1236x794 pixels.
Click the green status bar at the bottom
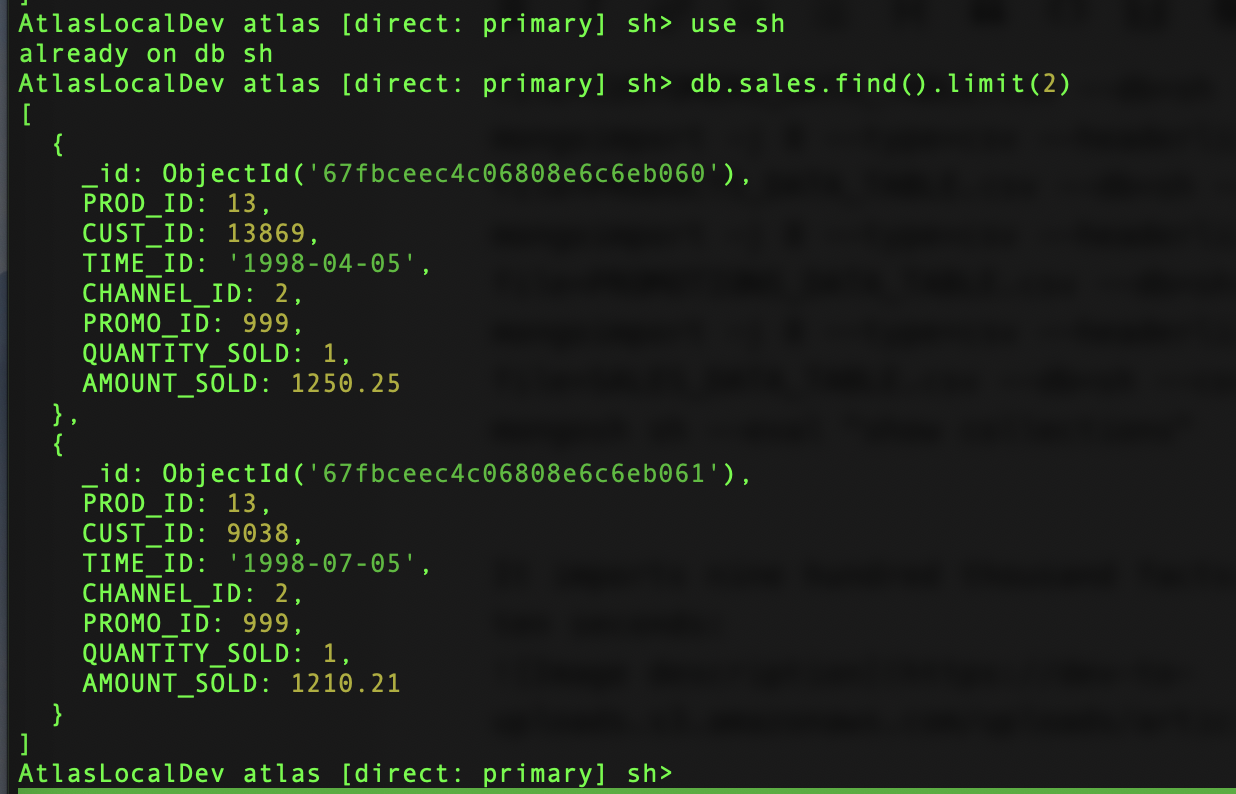[627, 790]
